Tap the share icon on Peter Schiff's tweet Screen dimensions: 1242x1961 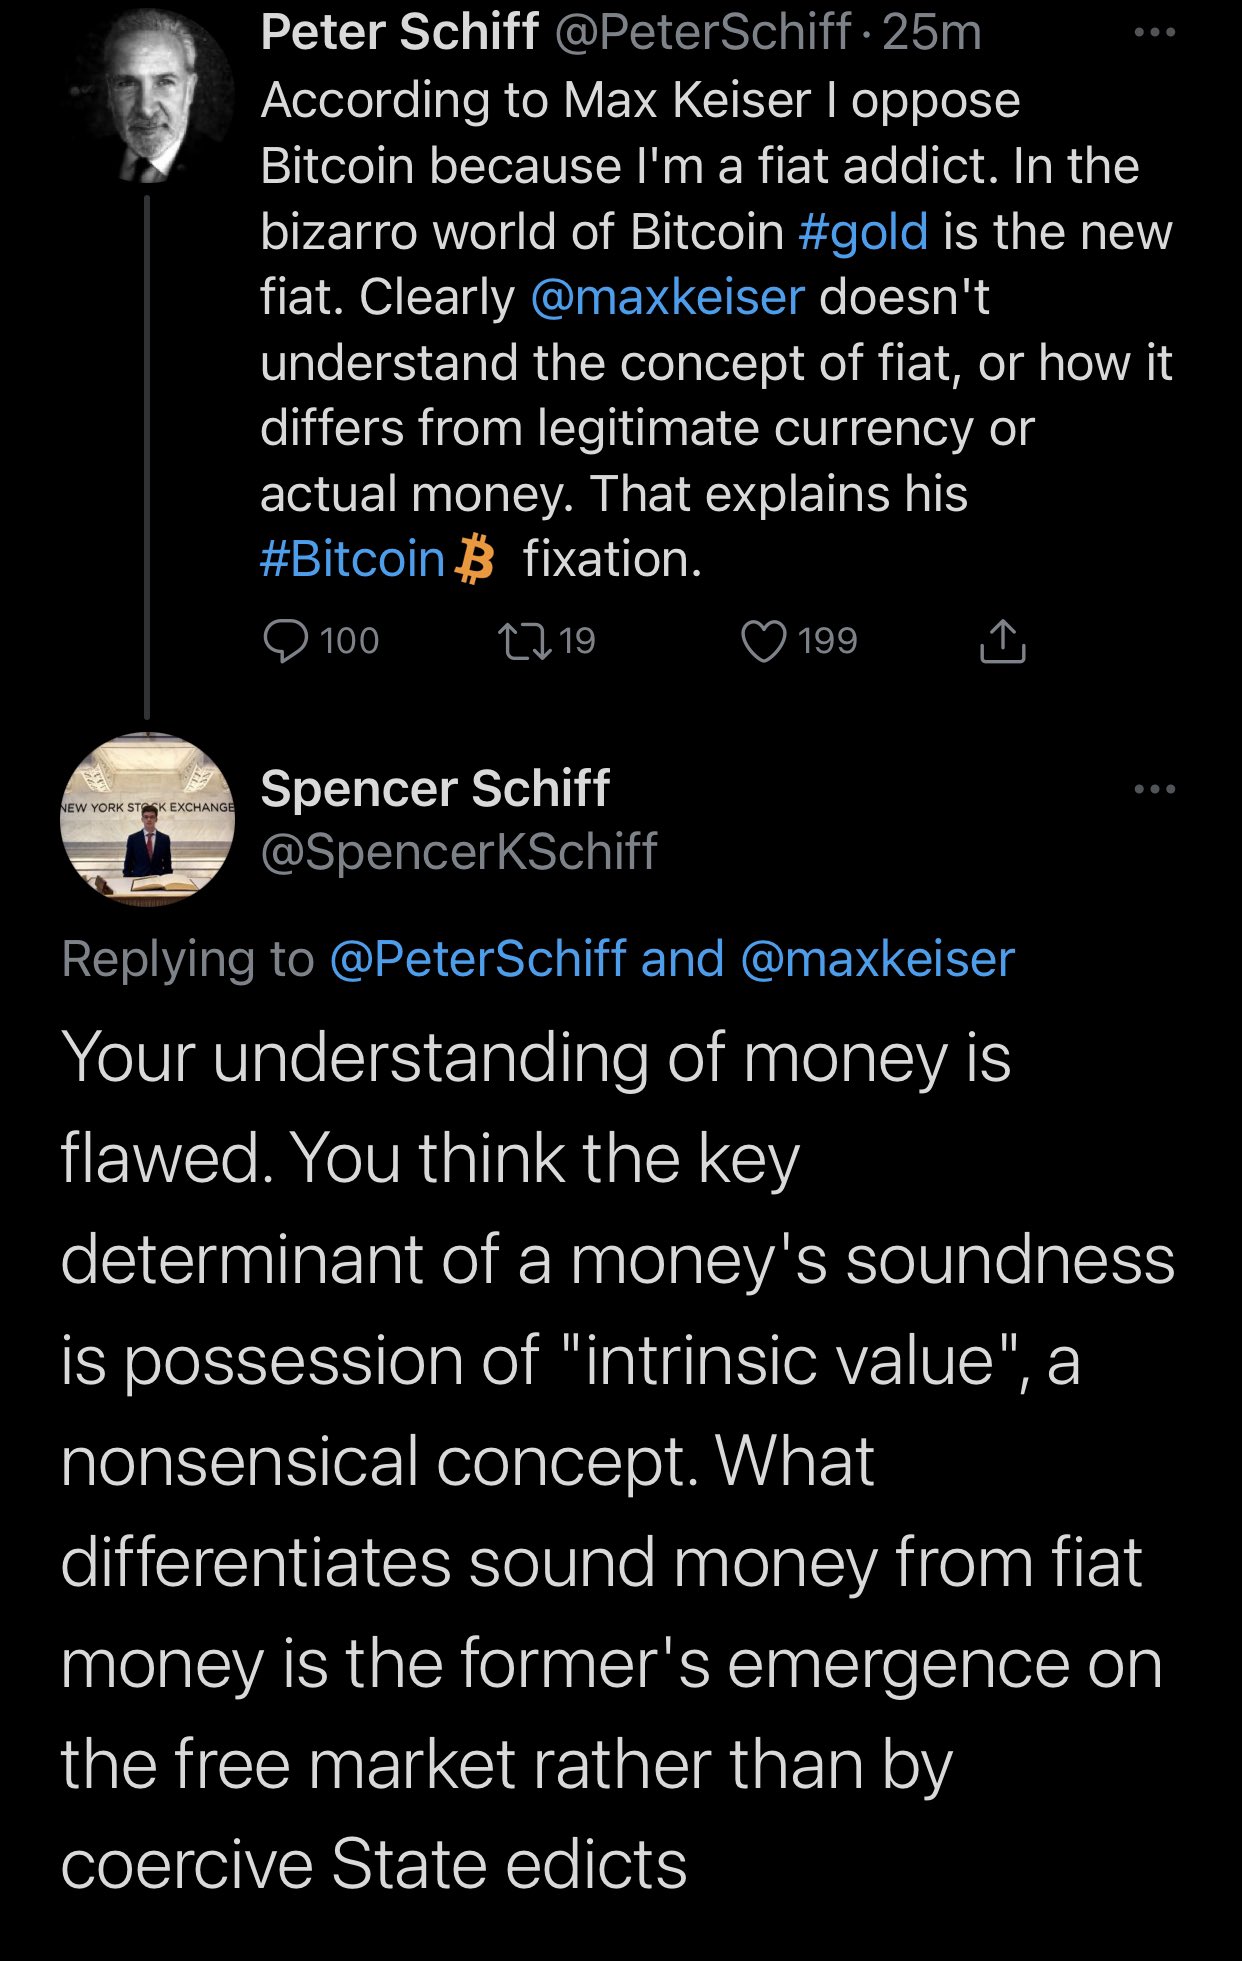[x=1002, y=641]
